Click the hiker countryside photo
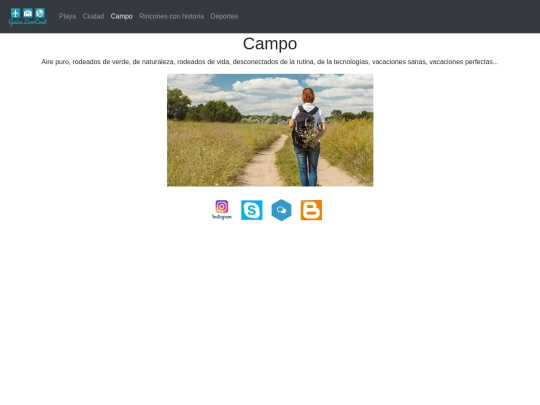 pos(270,130)
